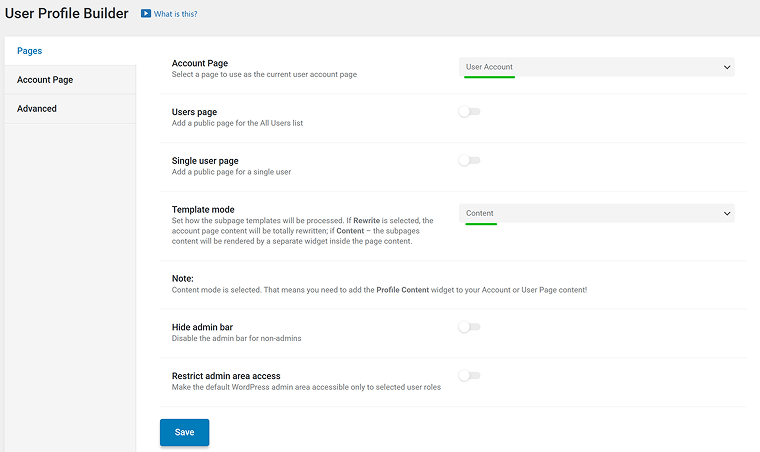Click the blue Save button
This screenshot has height=452, width=760.
185,432
